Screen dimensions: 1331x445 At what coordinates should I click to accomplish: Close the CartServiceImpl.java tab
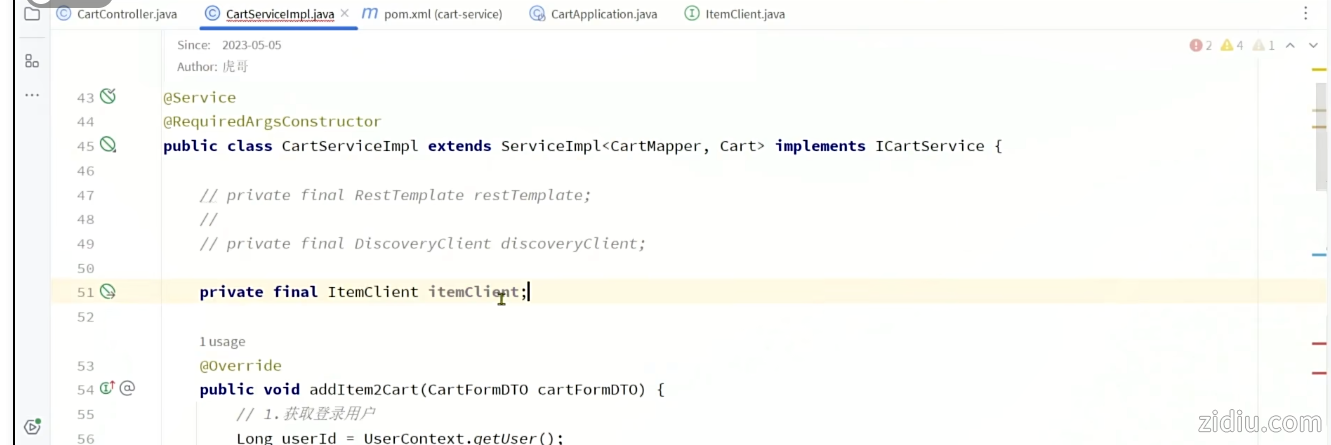[345, 14]
